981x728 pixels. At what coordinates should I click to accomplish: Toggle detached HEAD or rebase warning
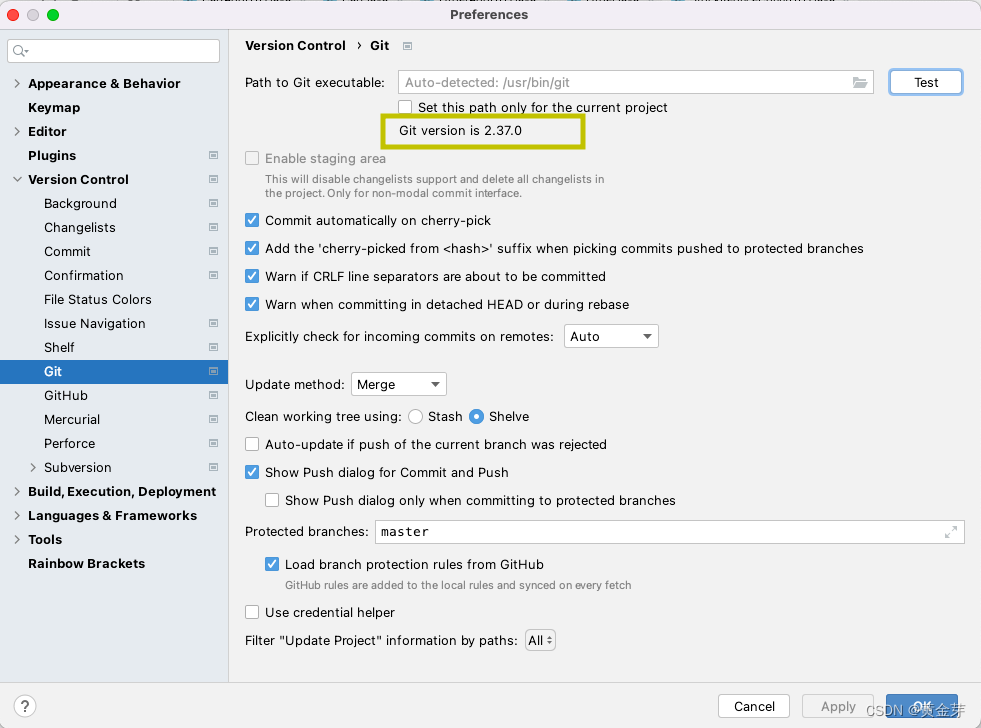click(252, 305)
